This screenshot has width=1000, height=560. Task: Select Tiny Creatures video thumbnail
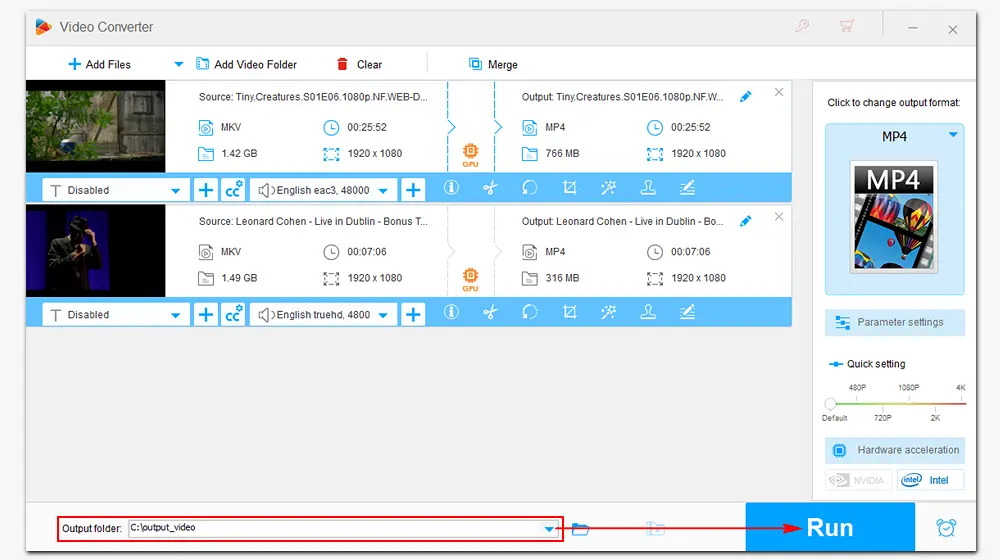96,126
